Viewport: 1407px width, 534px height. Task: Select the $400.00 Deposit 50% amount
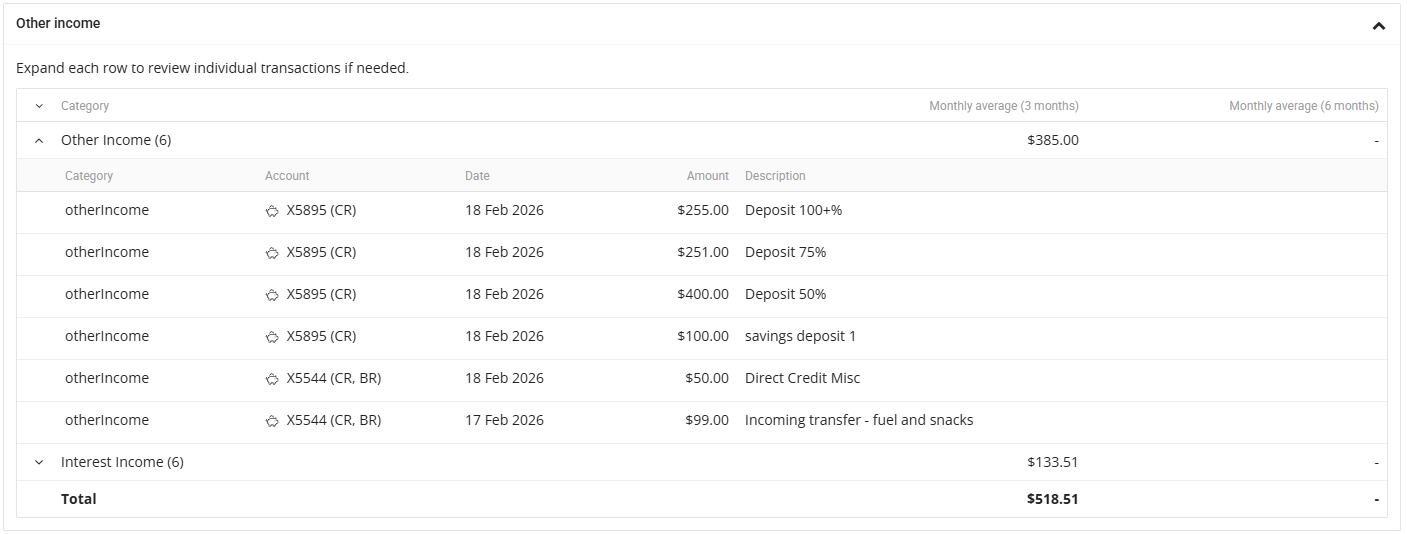702,294
